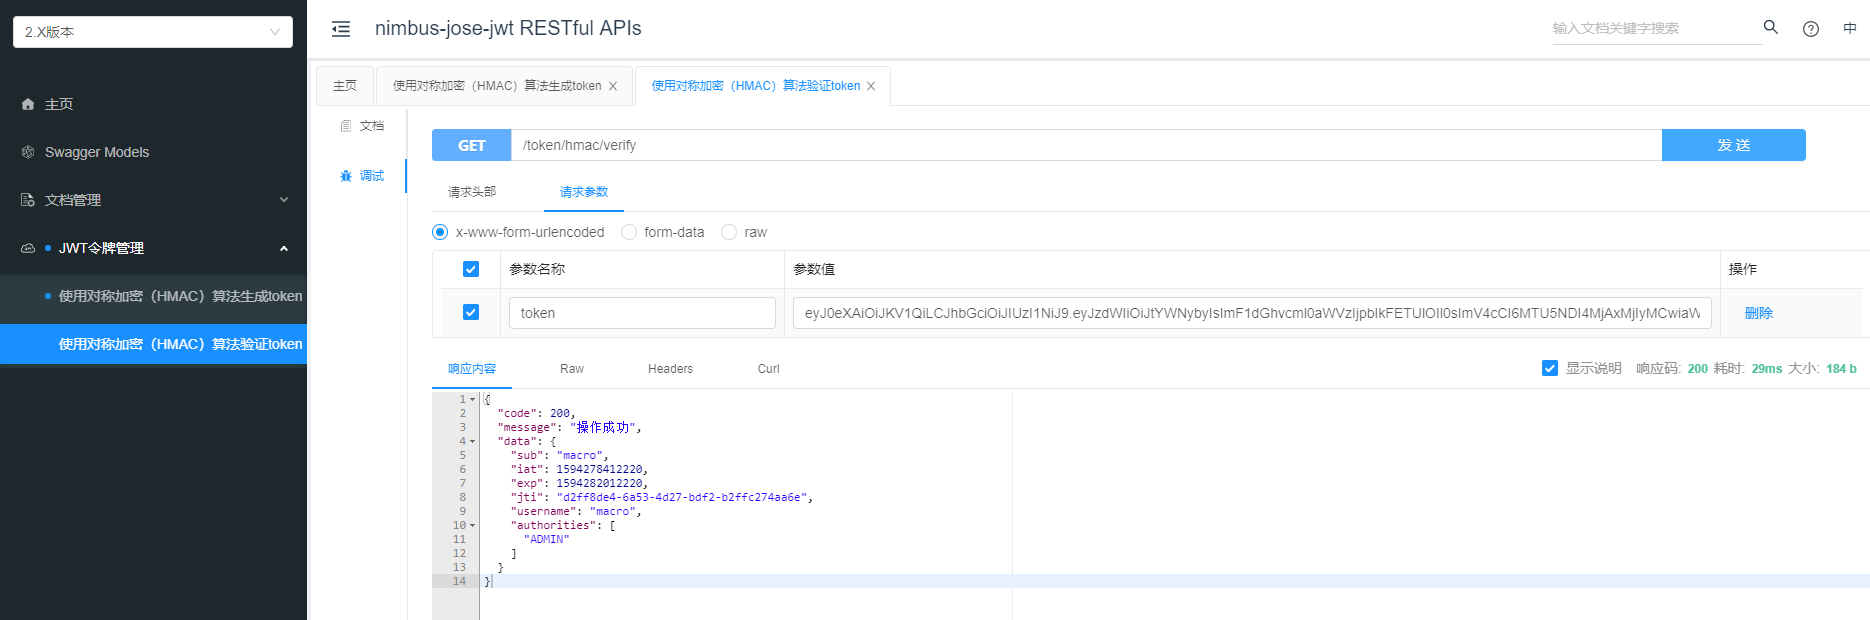
Task: Open the 响应内容 tab
Action: [472, 369]
